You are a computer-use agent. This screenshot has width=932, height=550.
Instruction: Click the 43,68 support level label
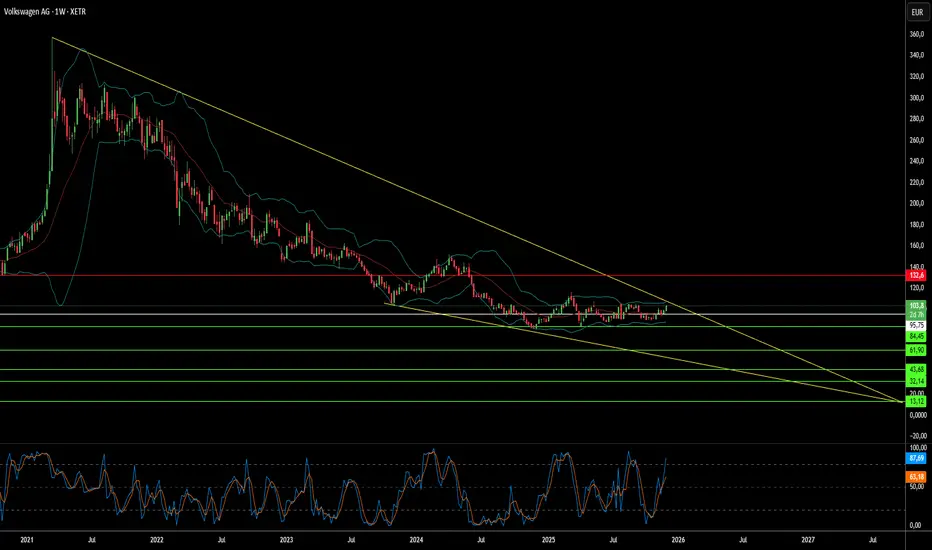click(914, 370)
